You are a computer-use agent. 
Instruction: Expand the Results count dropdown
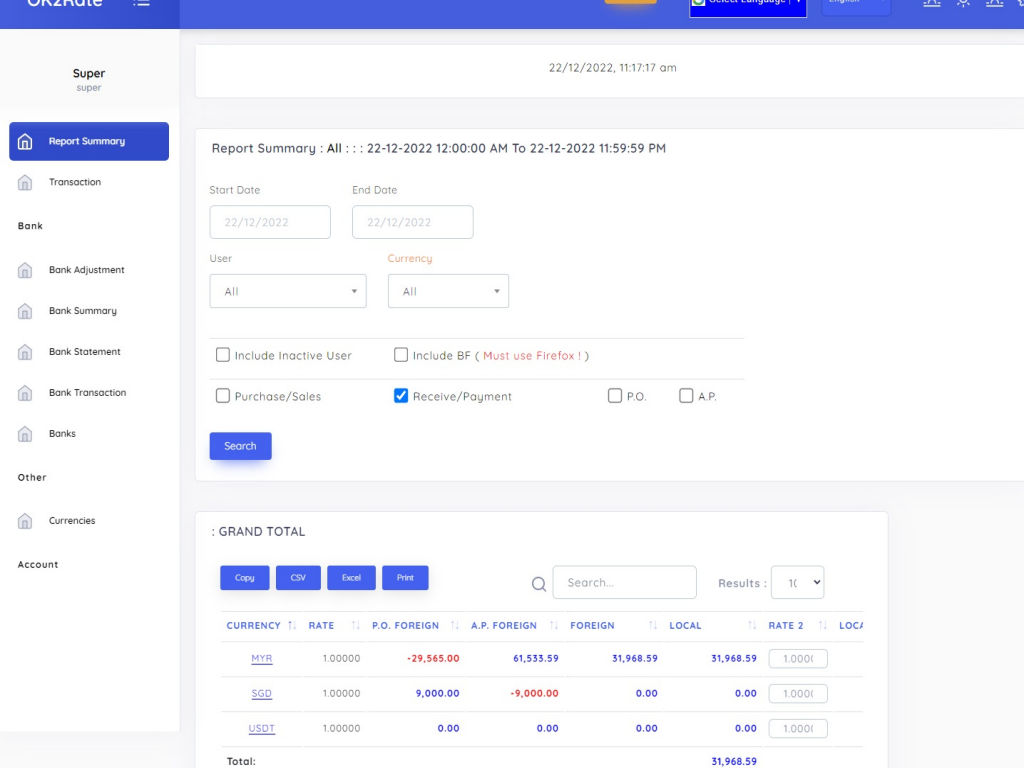coord(797,582)
